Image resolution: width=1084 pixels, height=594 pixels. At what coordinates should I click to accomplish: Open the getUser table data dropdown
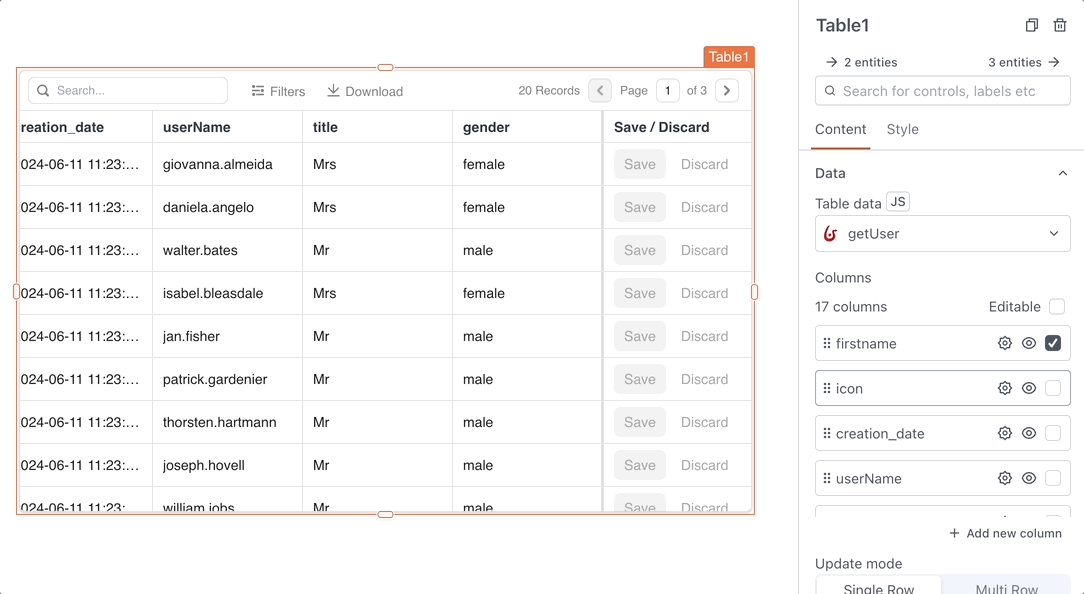942,234
